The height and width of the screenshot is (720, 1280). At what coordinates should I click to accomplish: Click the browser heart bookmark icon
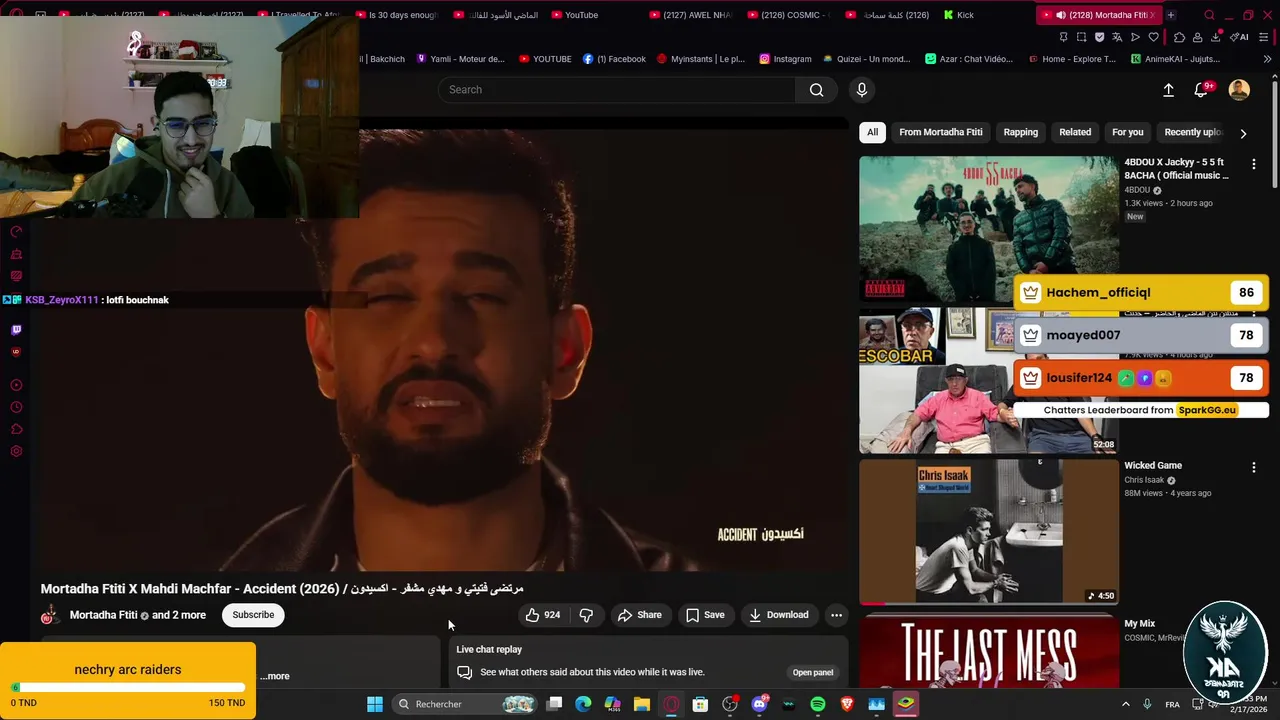tap(1153, 37)
